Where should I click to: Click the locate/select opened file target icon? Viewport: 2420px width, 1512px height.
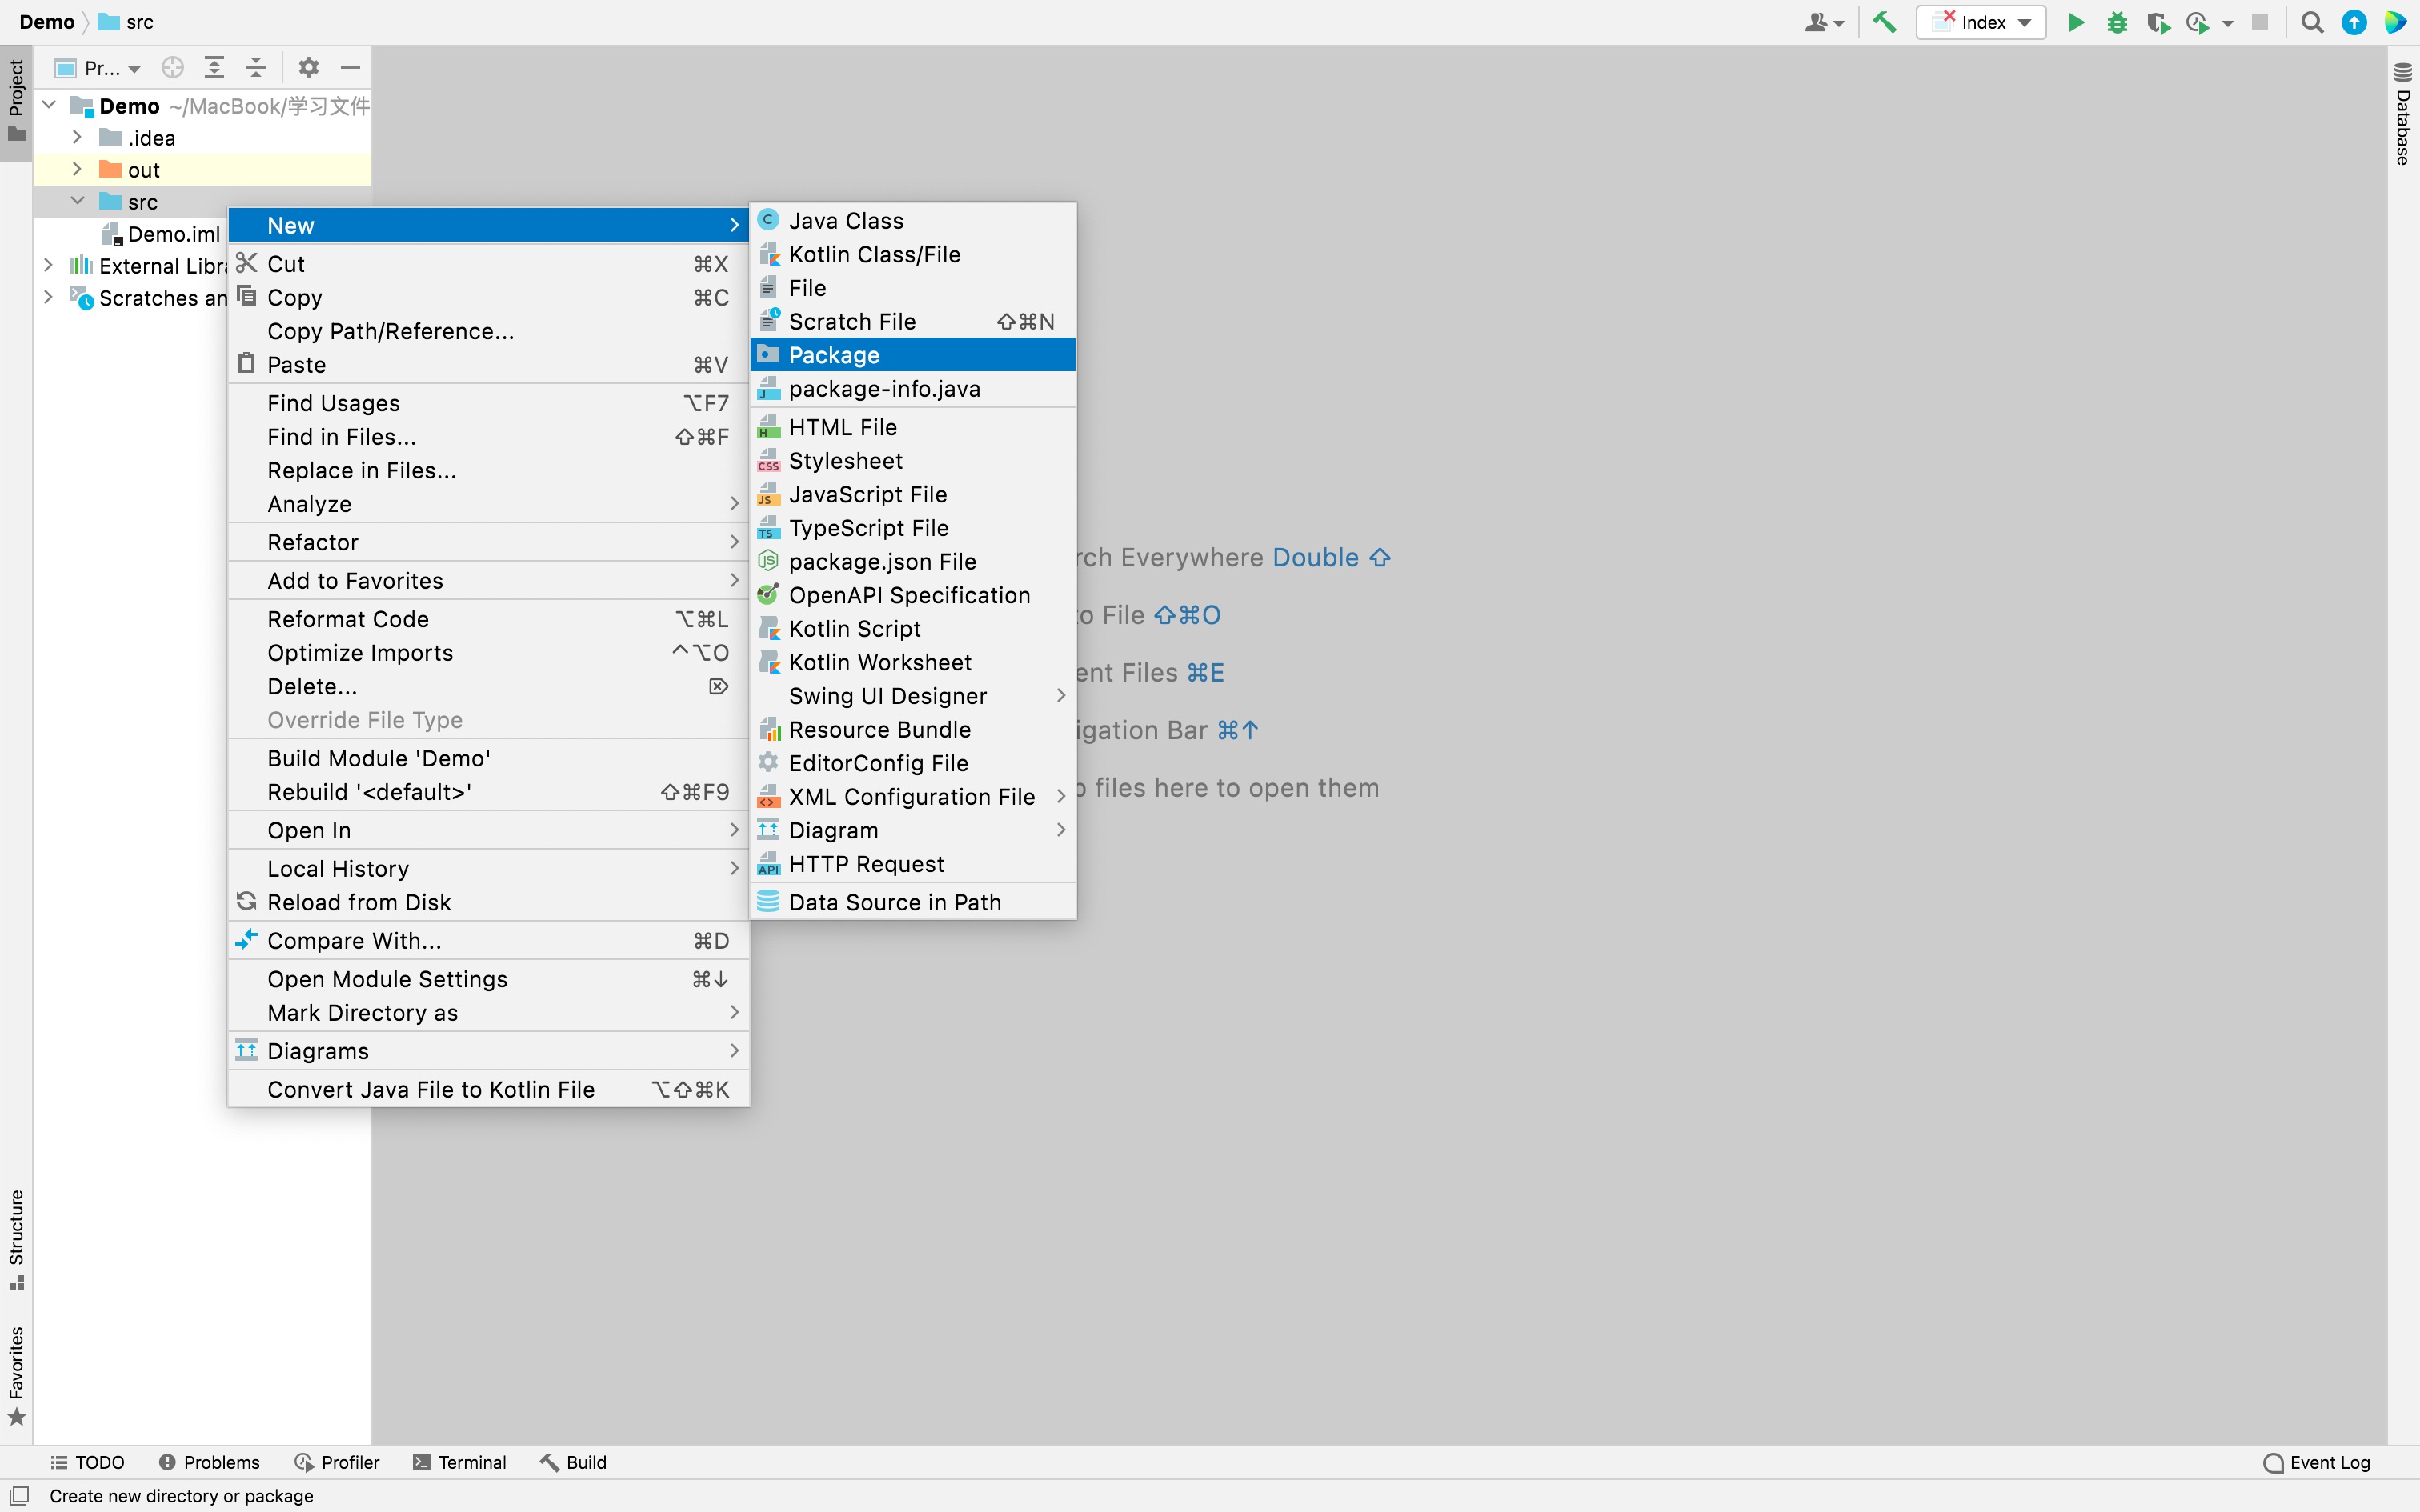click(x=173, y=67)
